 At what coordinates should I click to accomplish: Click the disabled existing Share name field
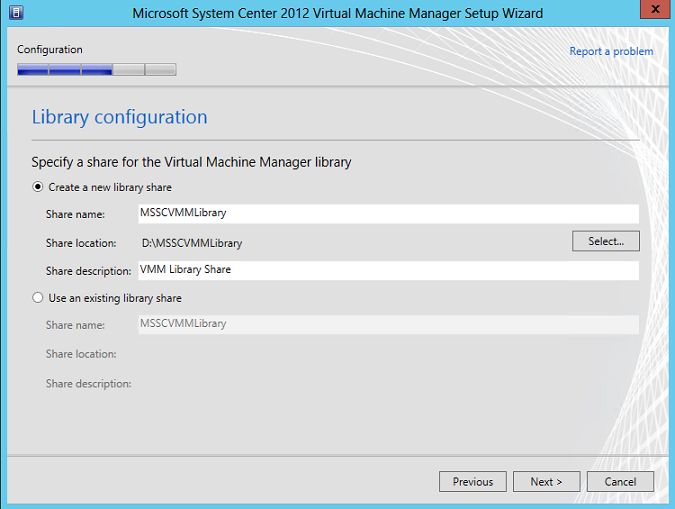388,324
